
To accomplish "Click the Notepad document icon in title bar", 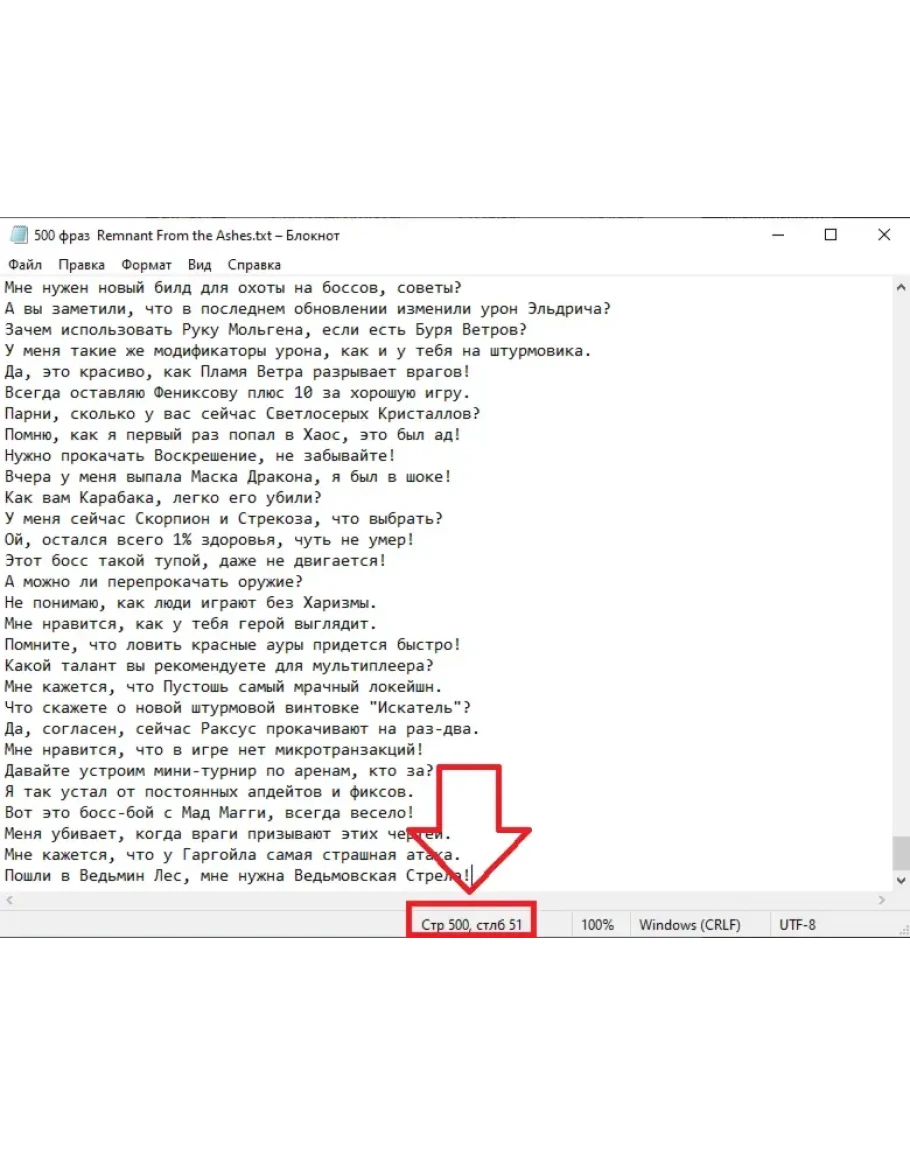I will pos(17,236).
